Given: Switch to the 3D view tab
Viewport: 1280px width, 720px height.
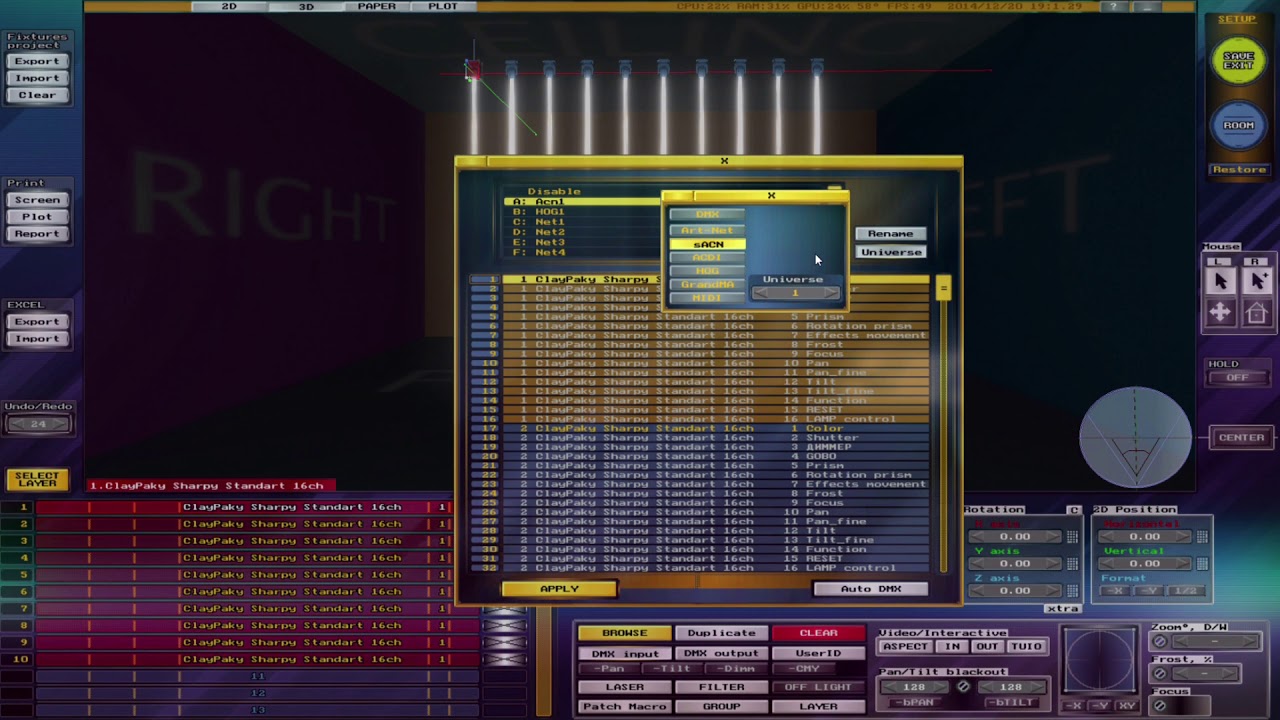Looking at the screenshot, I should point(306,7).
